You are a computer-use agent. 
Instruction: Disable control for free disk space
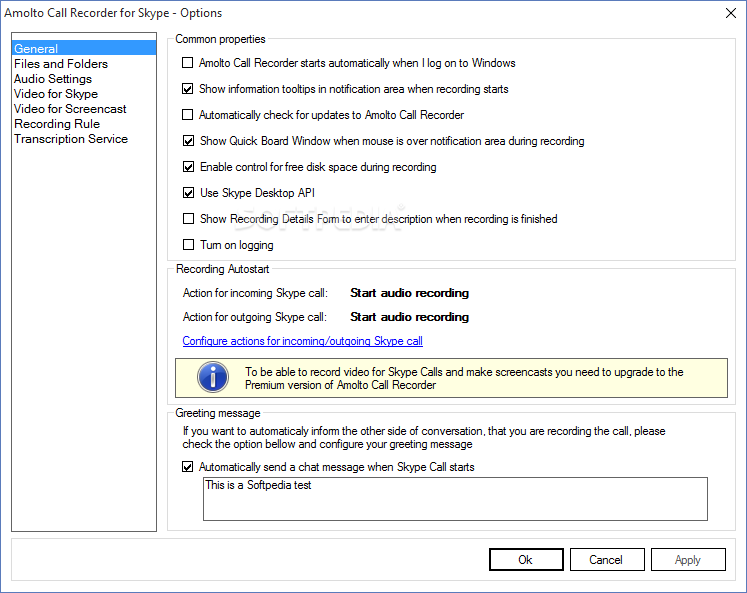point(189,167)
